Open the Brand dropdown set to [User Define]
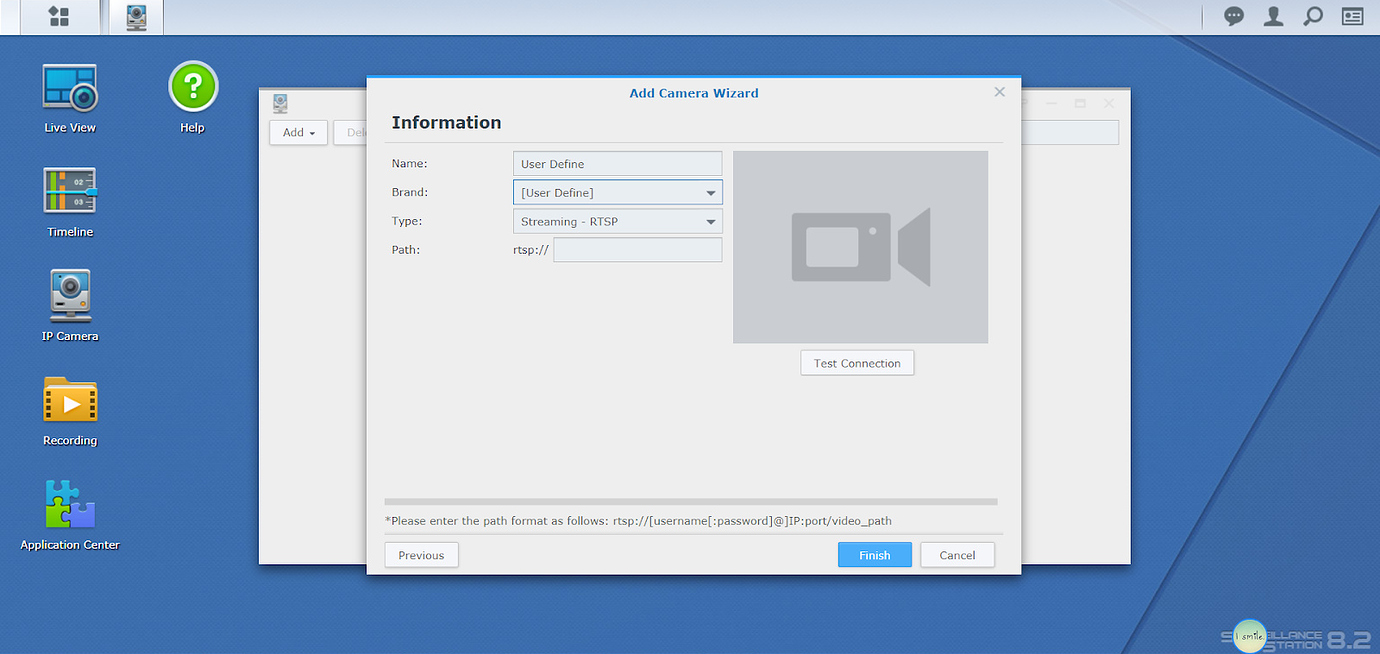Viewport: 1380px width, 654px height. (617, 192)
